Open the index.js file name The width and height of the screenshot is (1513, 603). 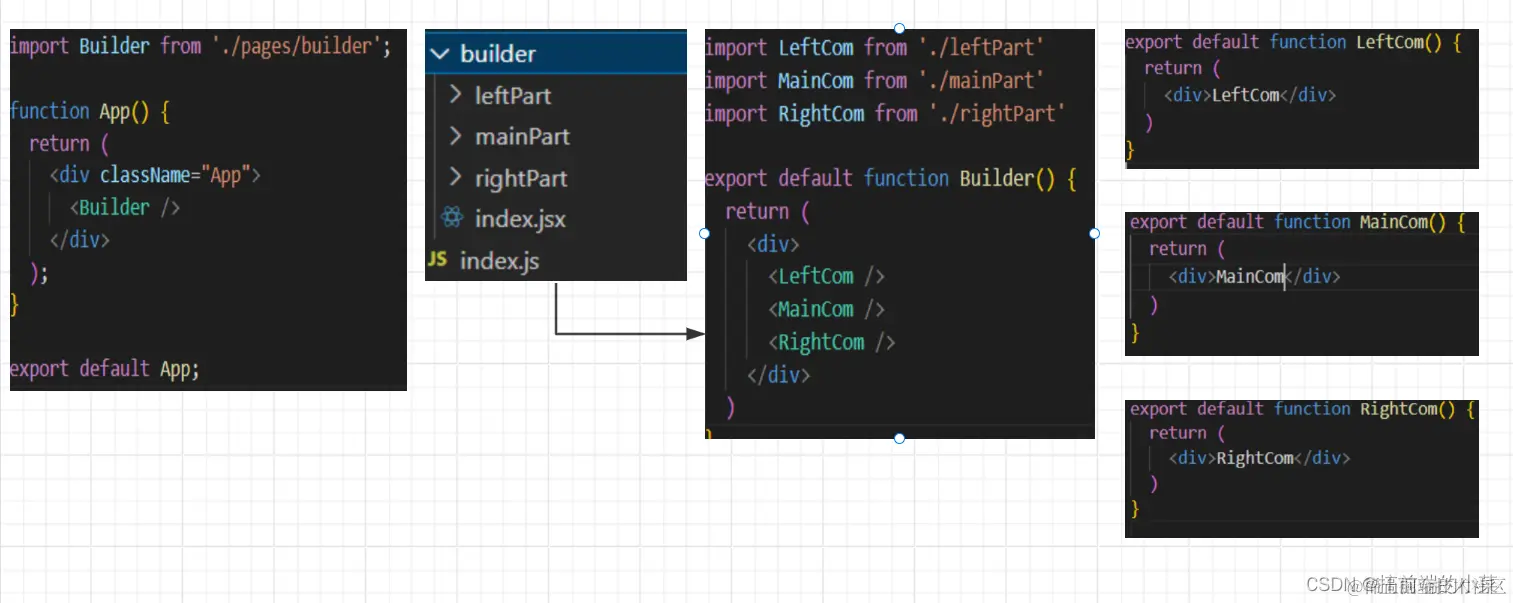pyautogui.click(x=499, y=261)
